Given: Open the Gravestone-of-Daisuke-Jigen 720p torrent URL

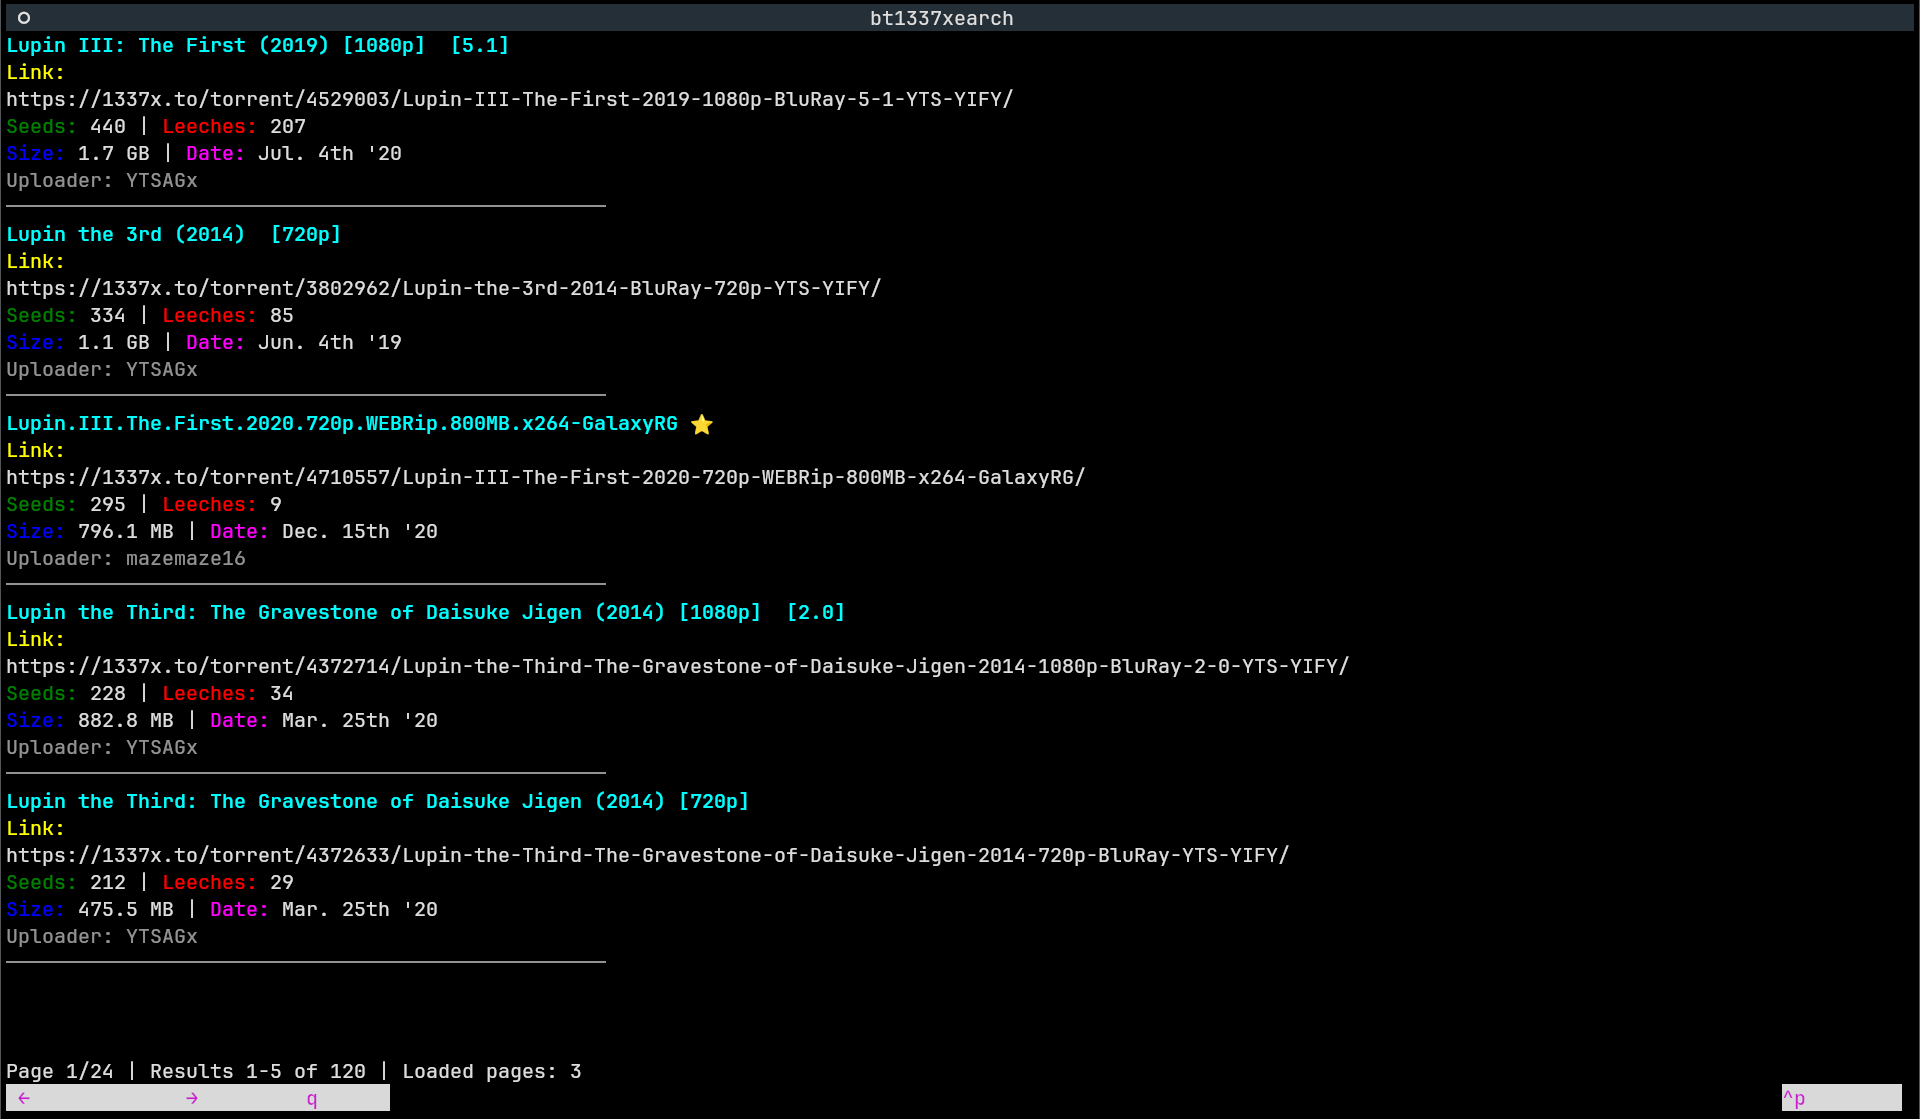Looking at the screenshot, I should pyautogui.click(x=648, y=855).
